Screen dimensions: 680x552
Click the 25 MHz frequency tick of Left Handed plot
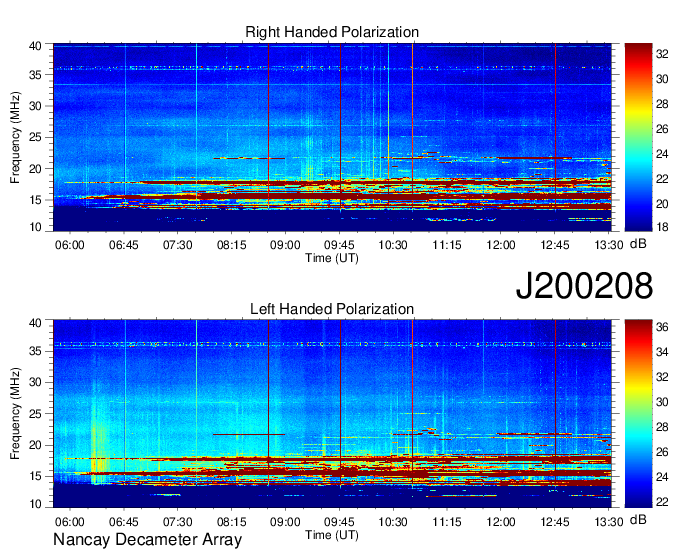point(35,414)
